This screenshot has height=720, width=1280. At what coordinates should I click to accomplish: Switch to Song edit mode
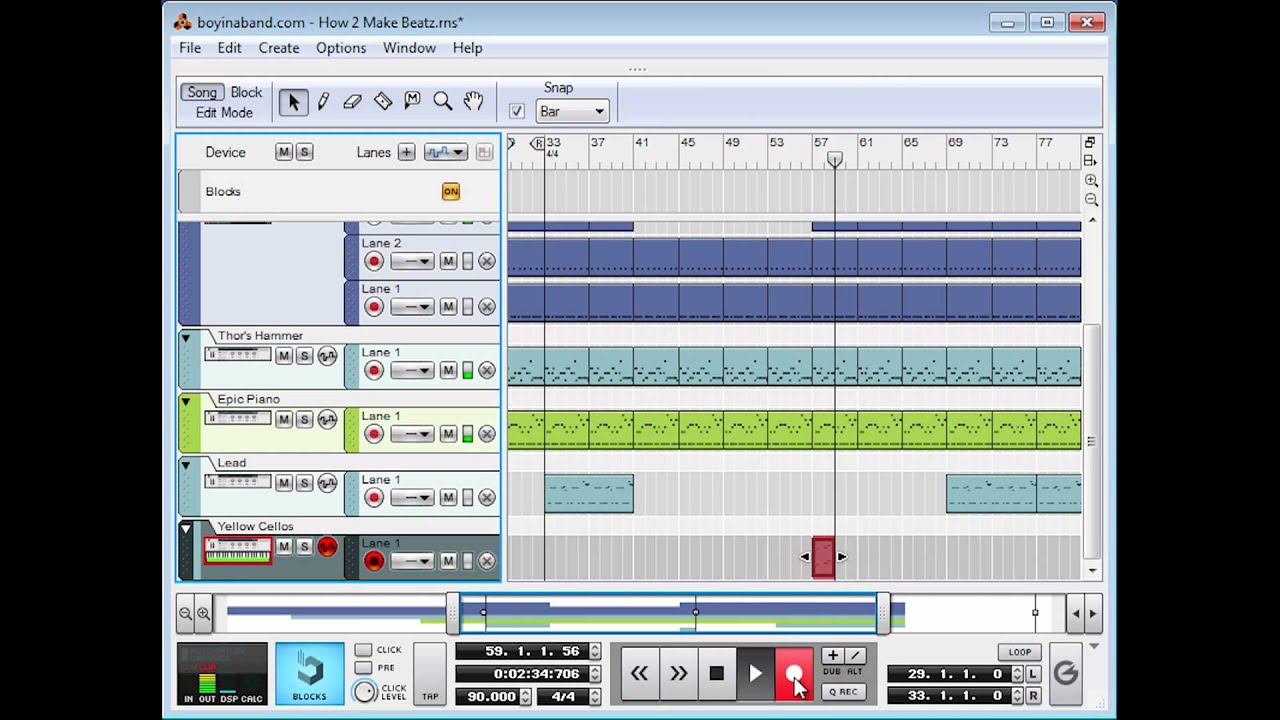click(x=202, y=92)
